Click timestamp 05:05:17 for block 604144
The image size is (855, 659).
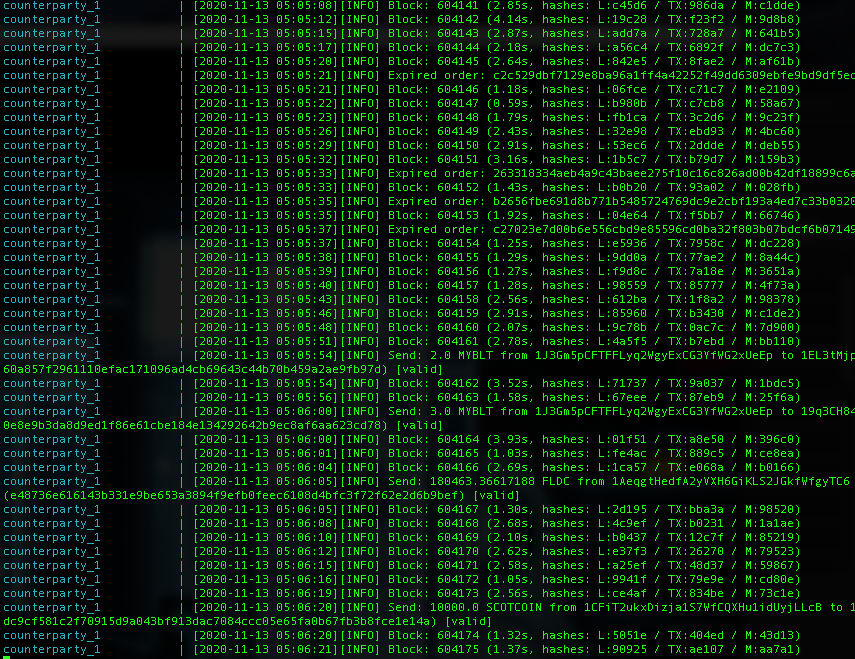click(304, 47)
